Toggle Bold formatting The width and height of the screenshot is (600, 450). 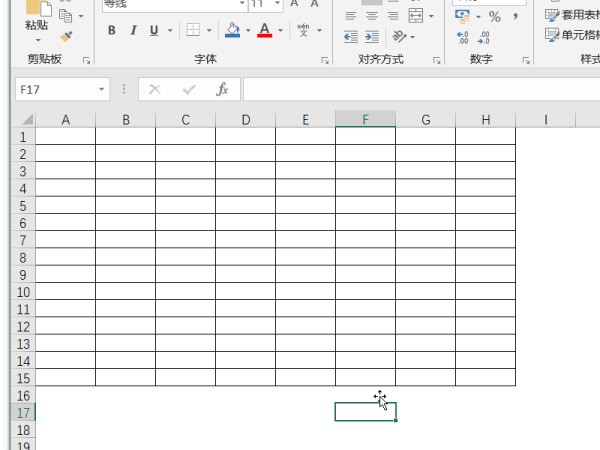pos(111,30)
